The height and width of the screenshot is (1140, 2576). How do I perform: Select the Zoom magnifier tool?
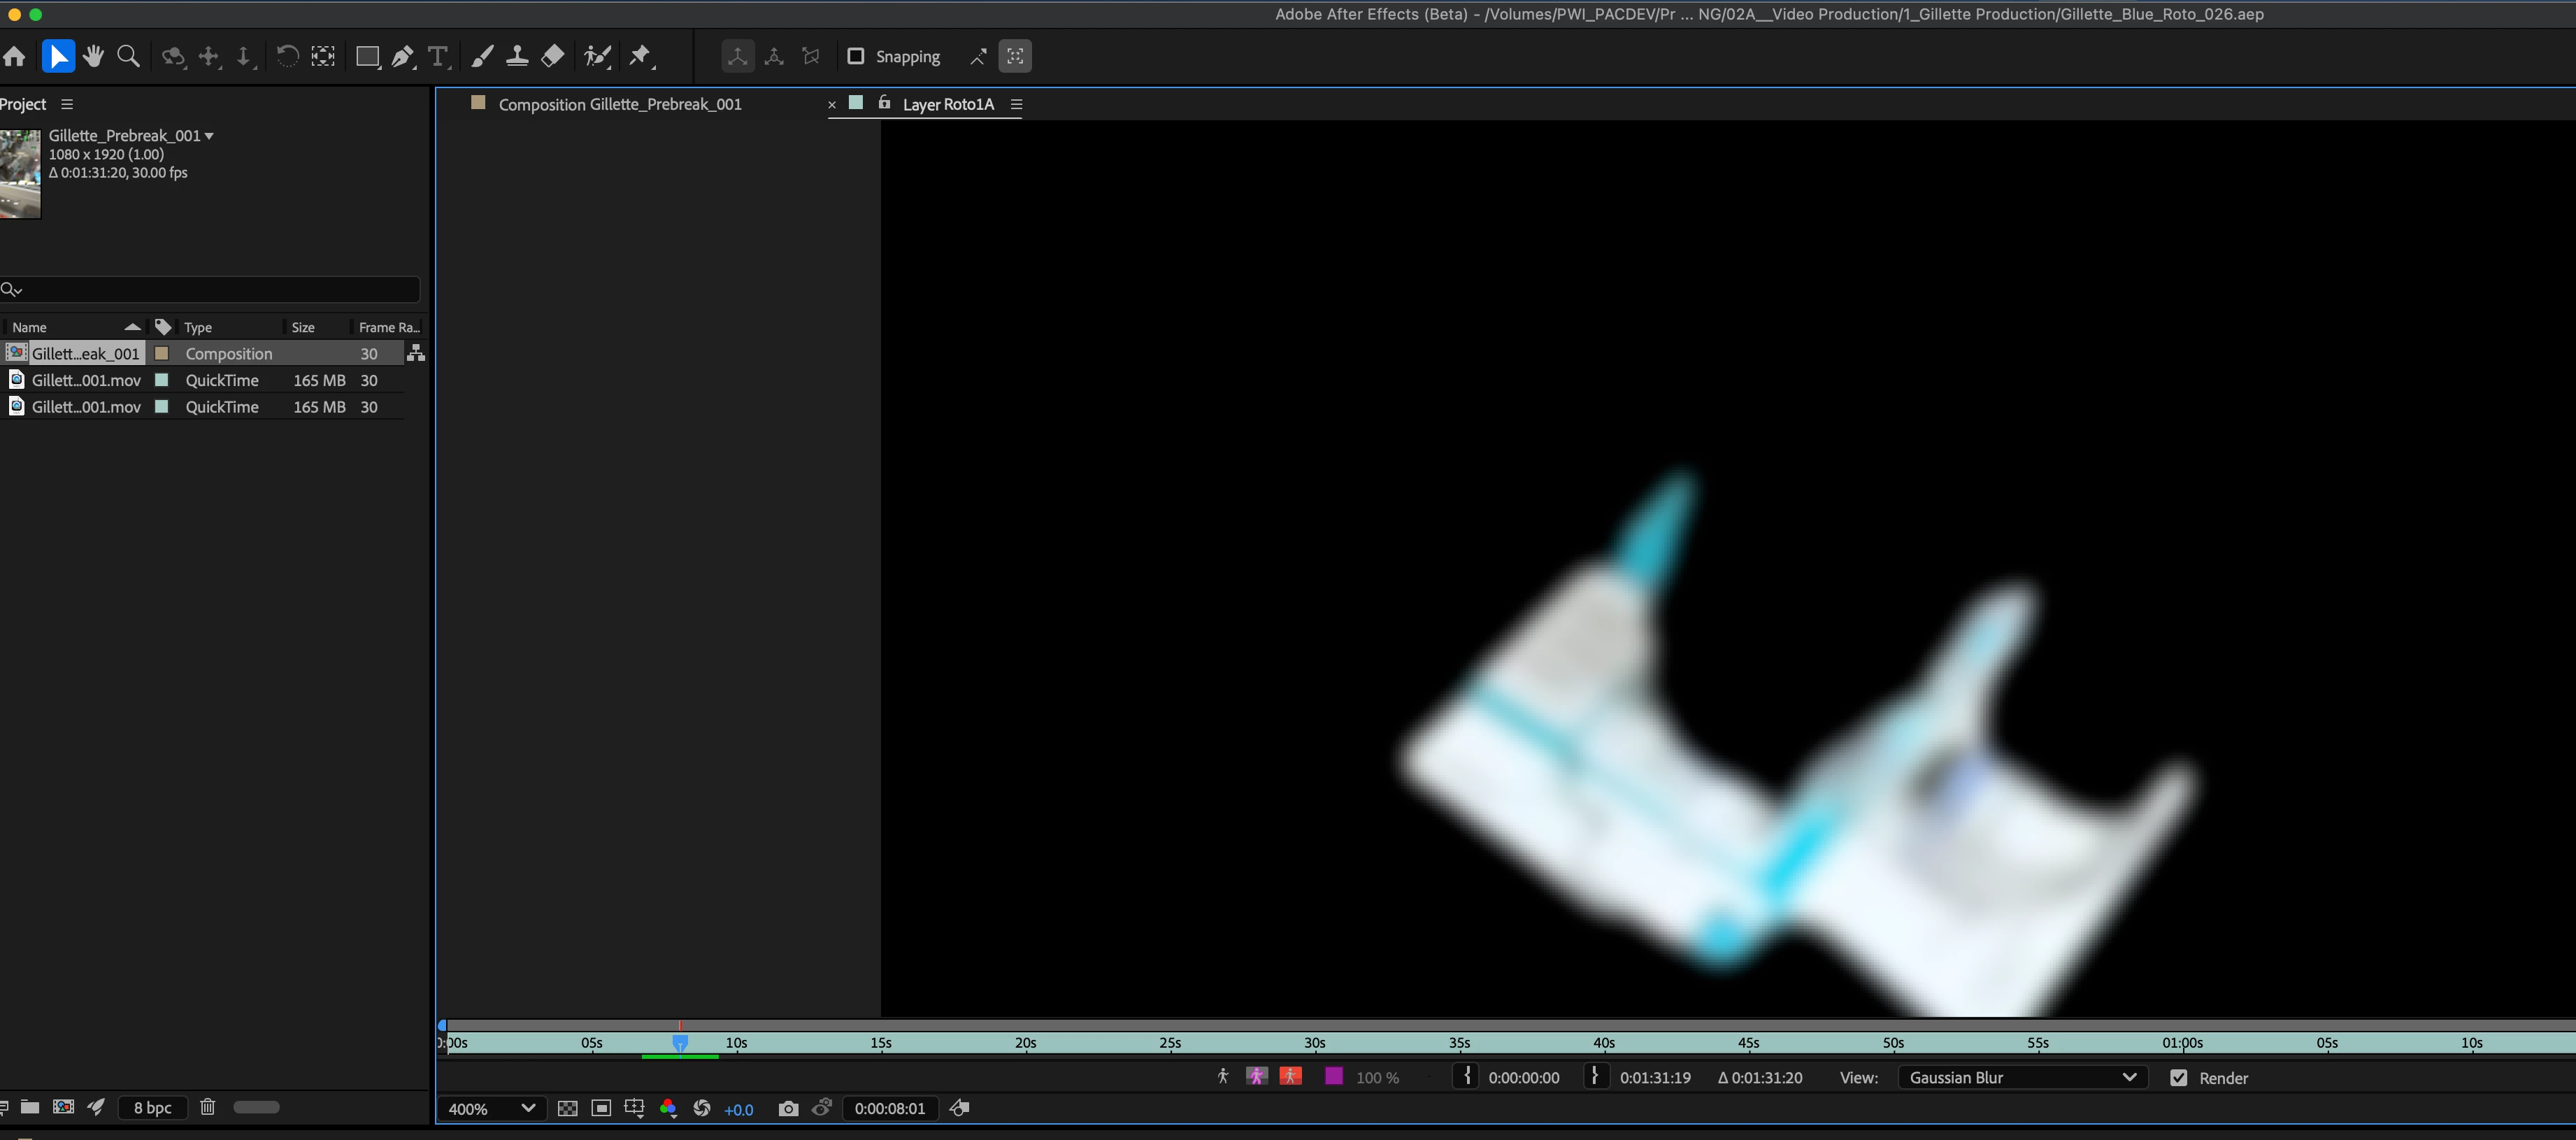click(128, 56)
